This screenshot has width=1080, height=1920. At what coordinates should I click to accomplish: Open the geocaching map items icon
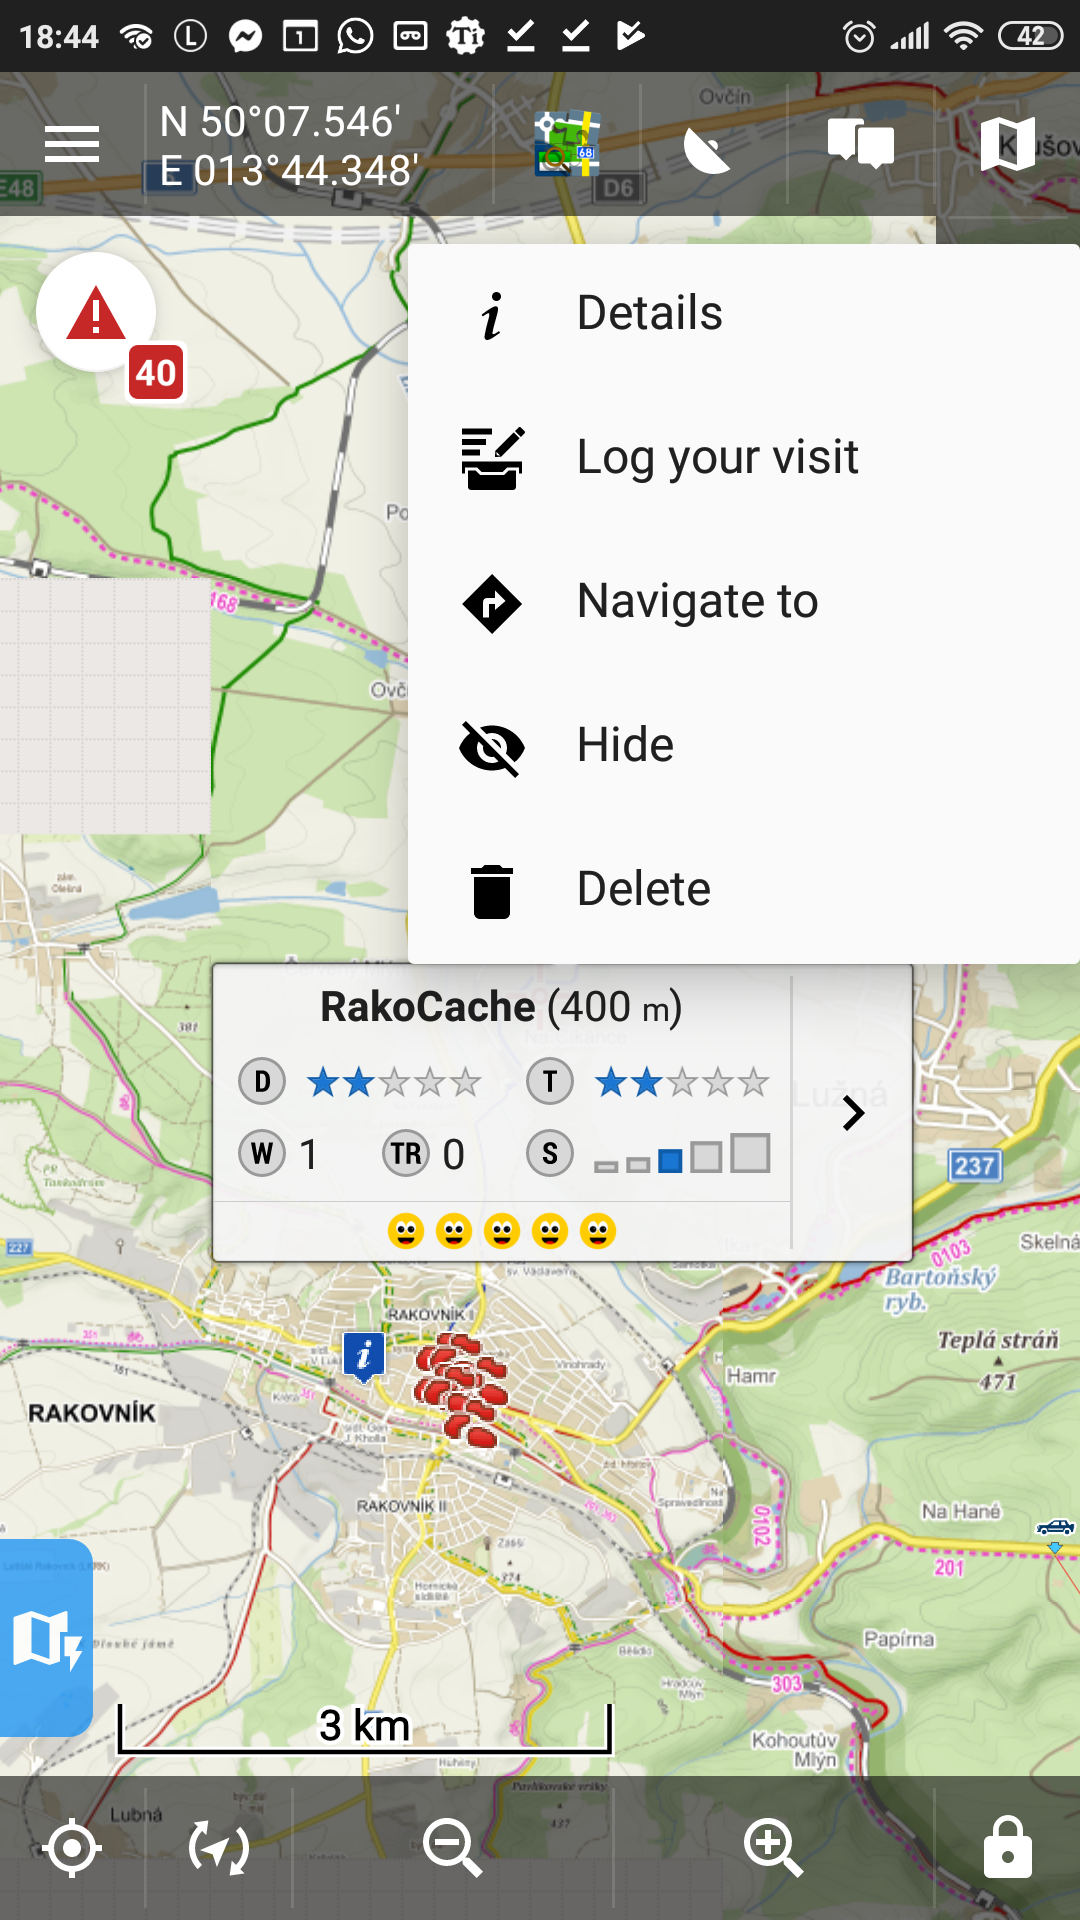566,145
